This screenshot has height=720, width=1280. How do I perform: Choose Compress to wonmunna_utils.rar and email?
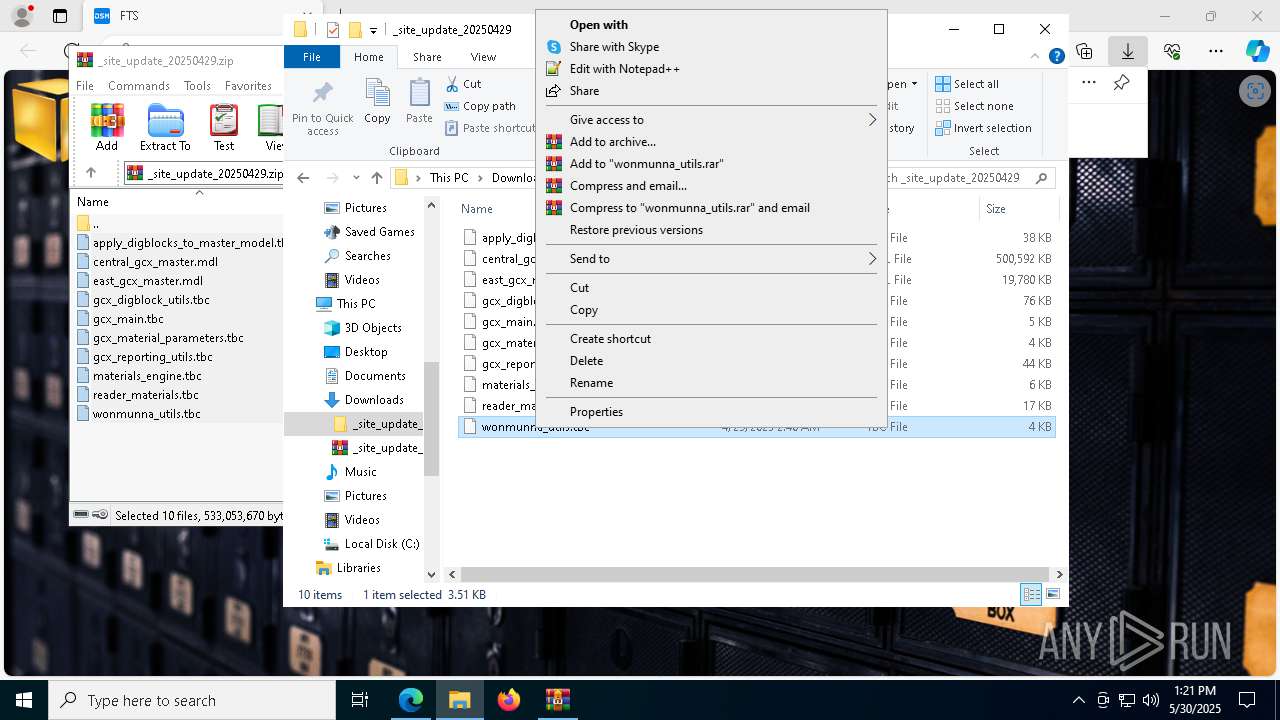[x=711, y=208]
